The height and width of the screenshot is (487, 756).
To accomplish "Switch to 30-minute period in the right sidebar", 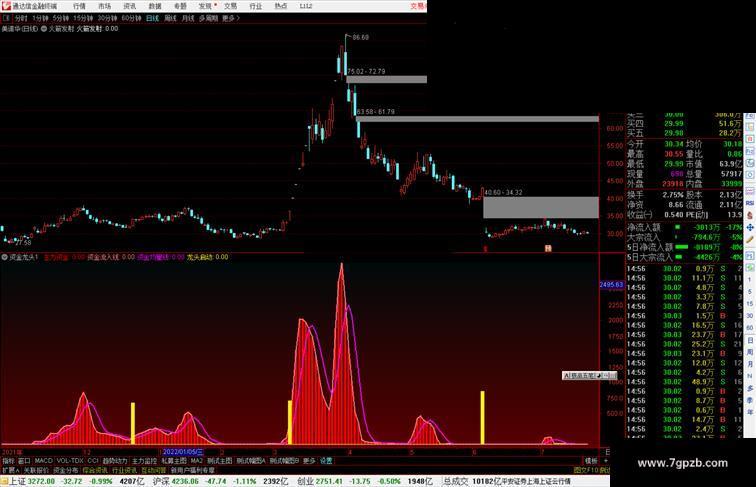I will [750, 316].
